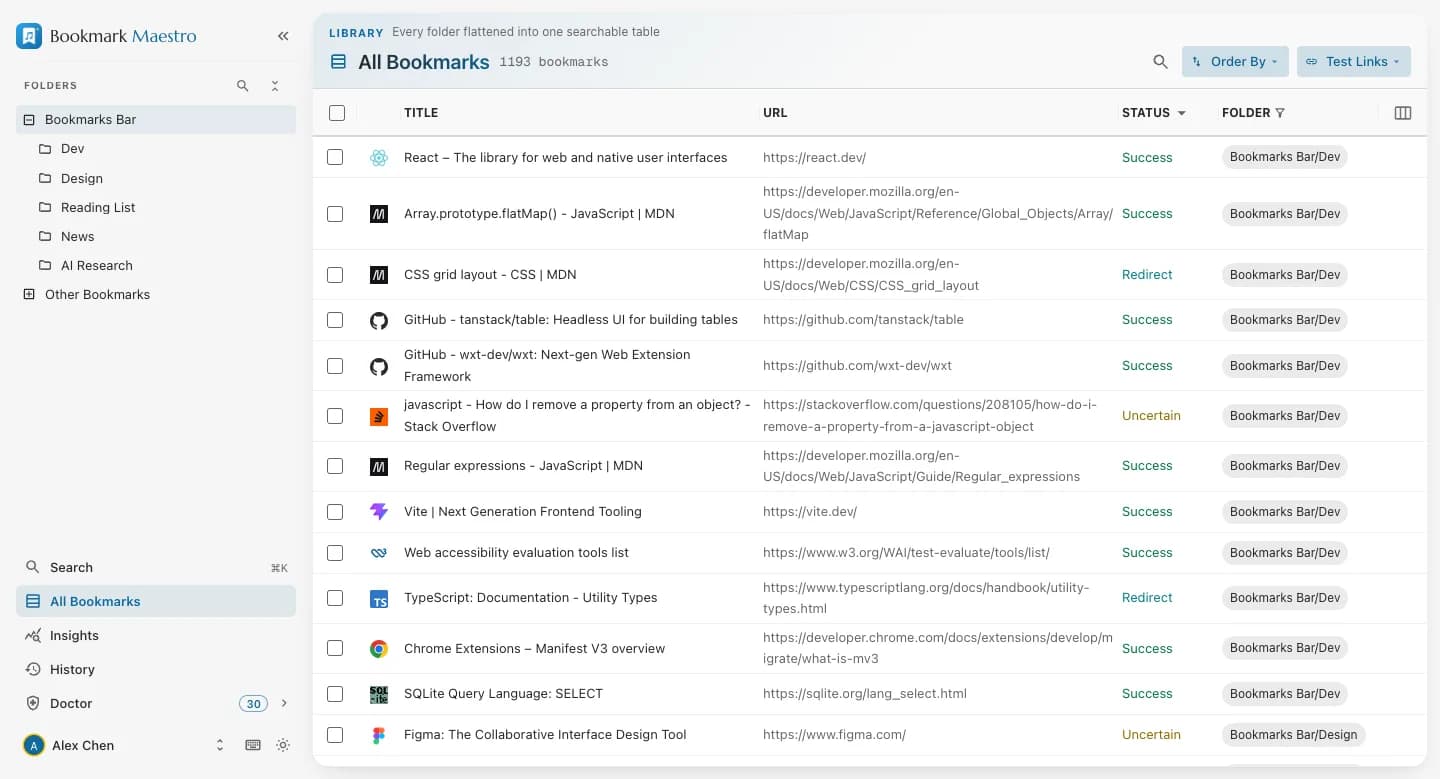Viewport: 1440px width, 779px height.
Task: Check the CSS grid layout row checkbox
Action: 335,275
